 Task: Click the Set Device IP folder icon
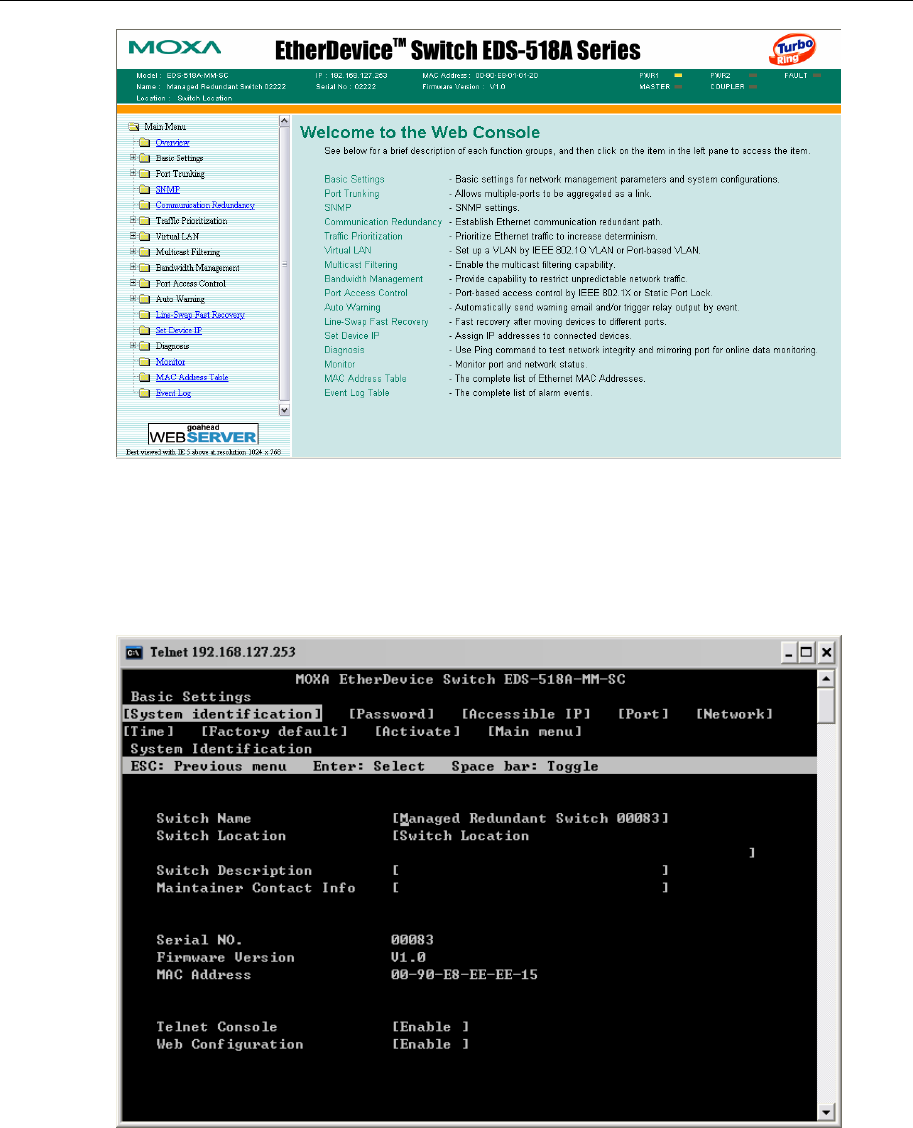tap(145, 330)
